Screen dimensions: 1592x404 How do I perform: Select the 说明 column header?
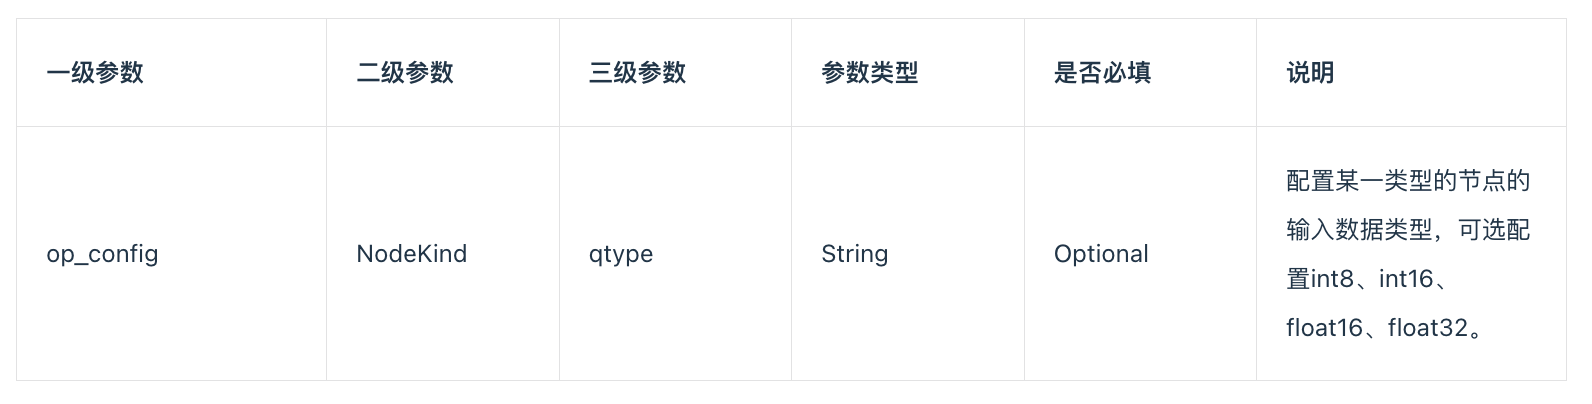(1310, 73)
